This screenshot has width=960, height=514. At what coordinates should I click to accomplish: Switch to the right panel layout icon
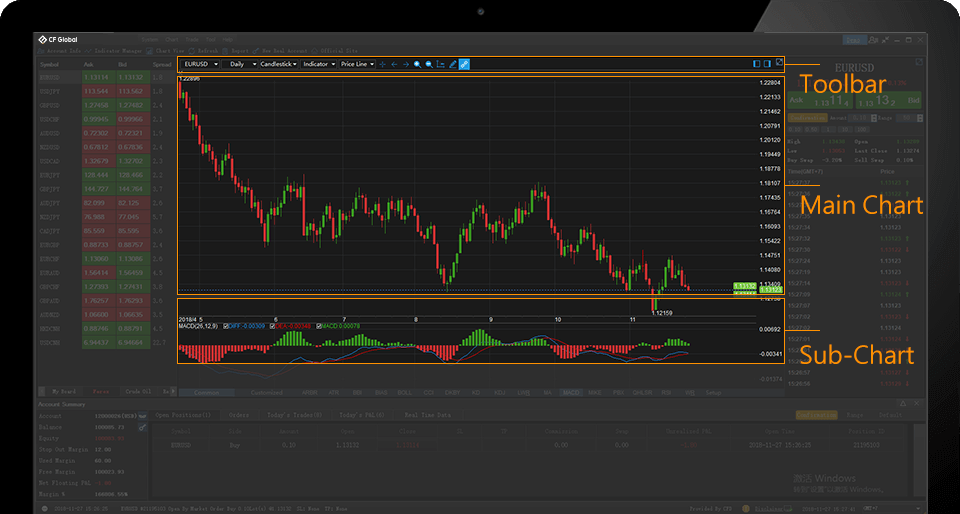(767, 64)
